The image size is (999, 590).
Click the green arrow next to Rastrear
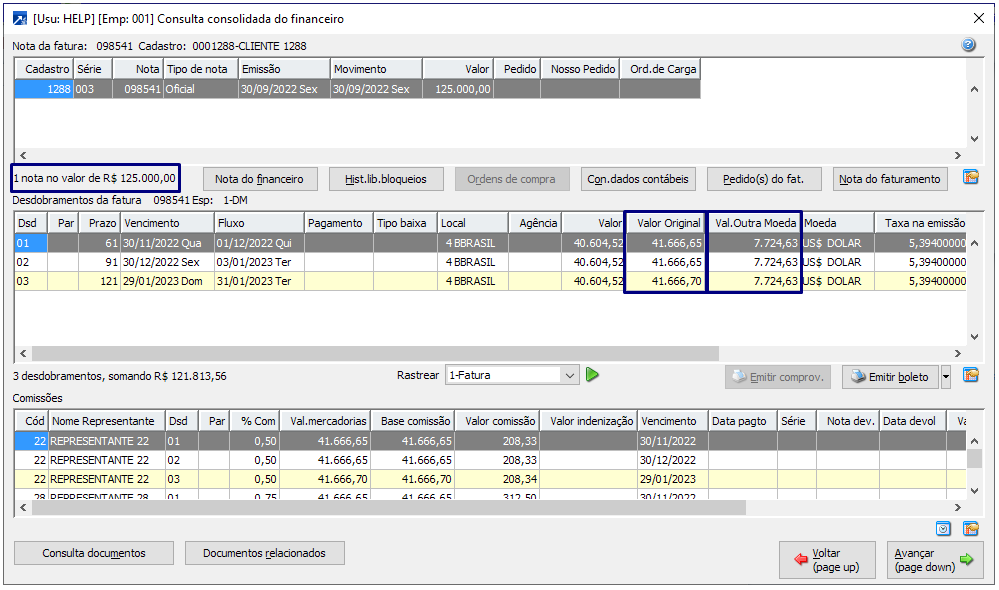tap(592, 375)
